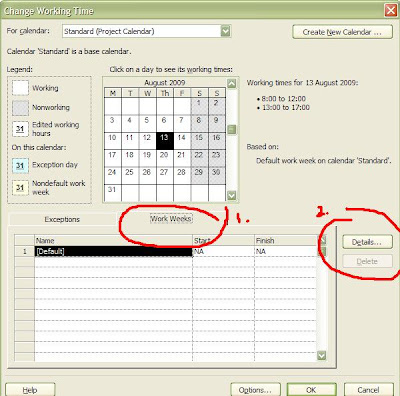This screenshot has height=396, width=400.
Task: Click the Cancel button
Action: (368, 390)
